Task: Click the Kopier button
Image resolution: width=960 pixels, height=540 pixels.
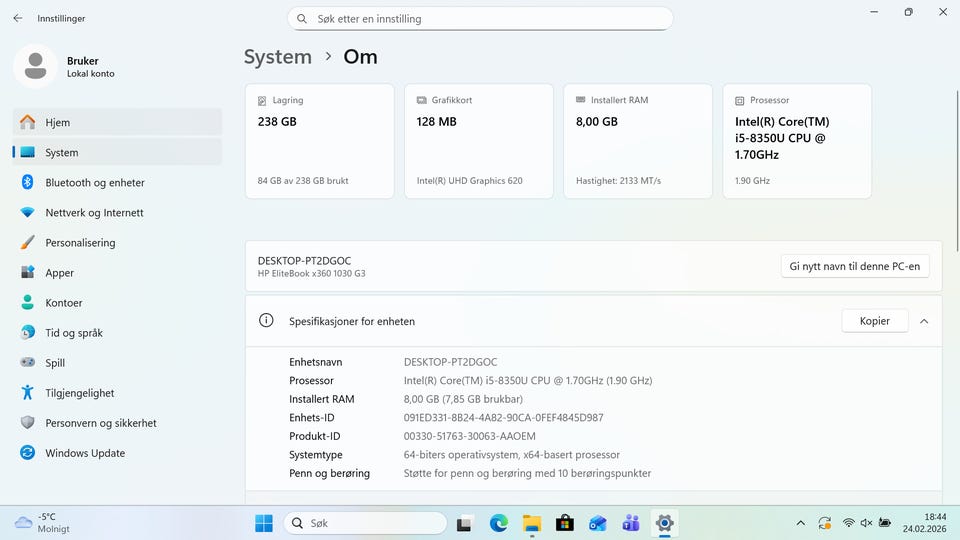Action: pyautogui.click(x=874, y=321)
